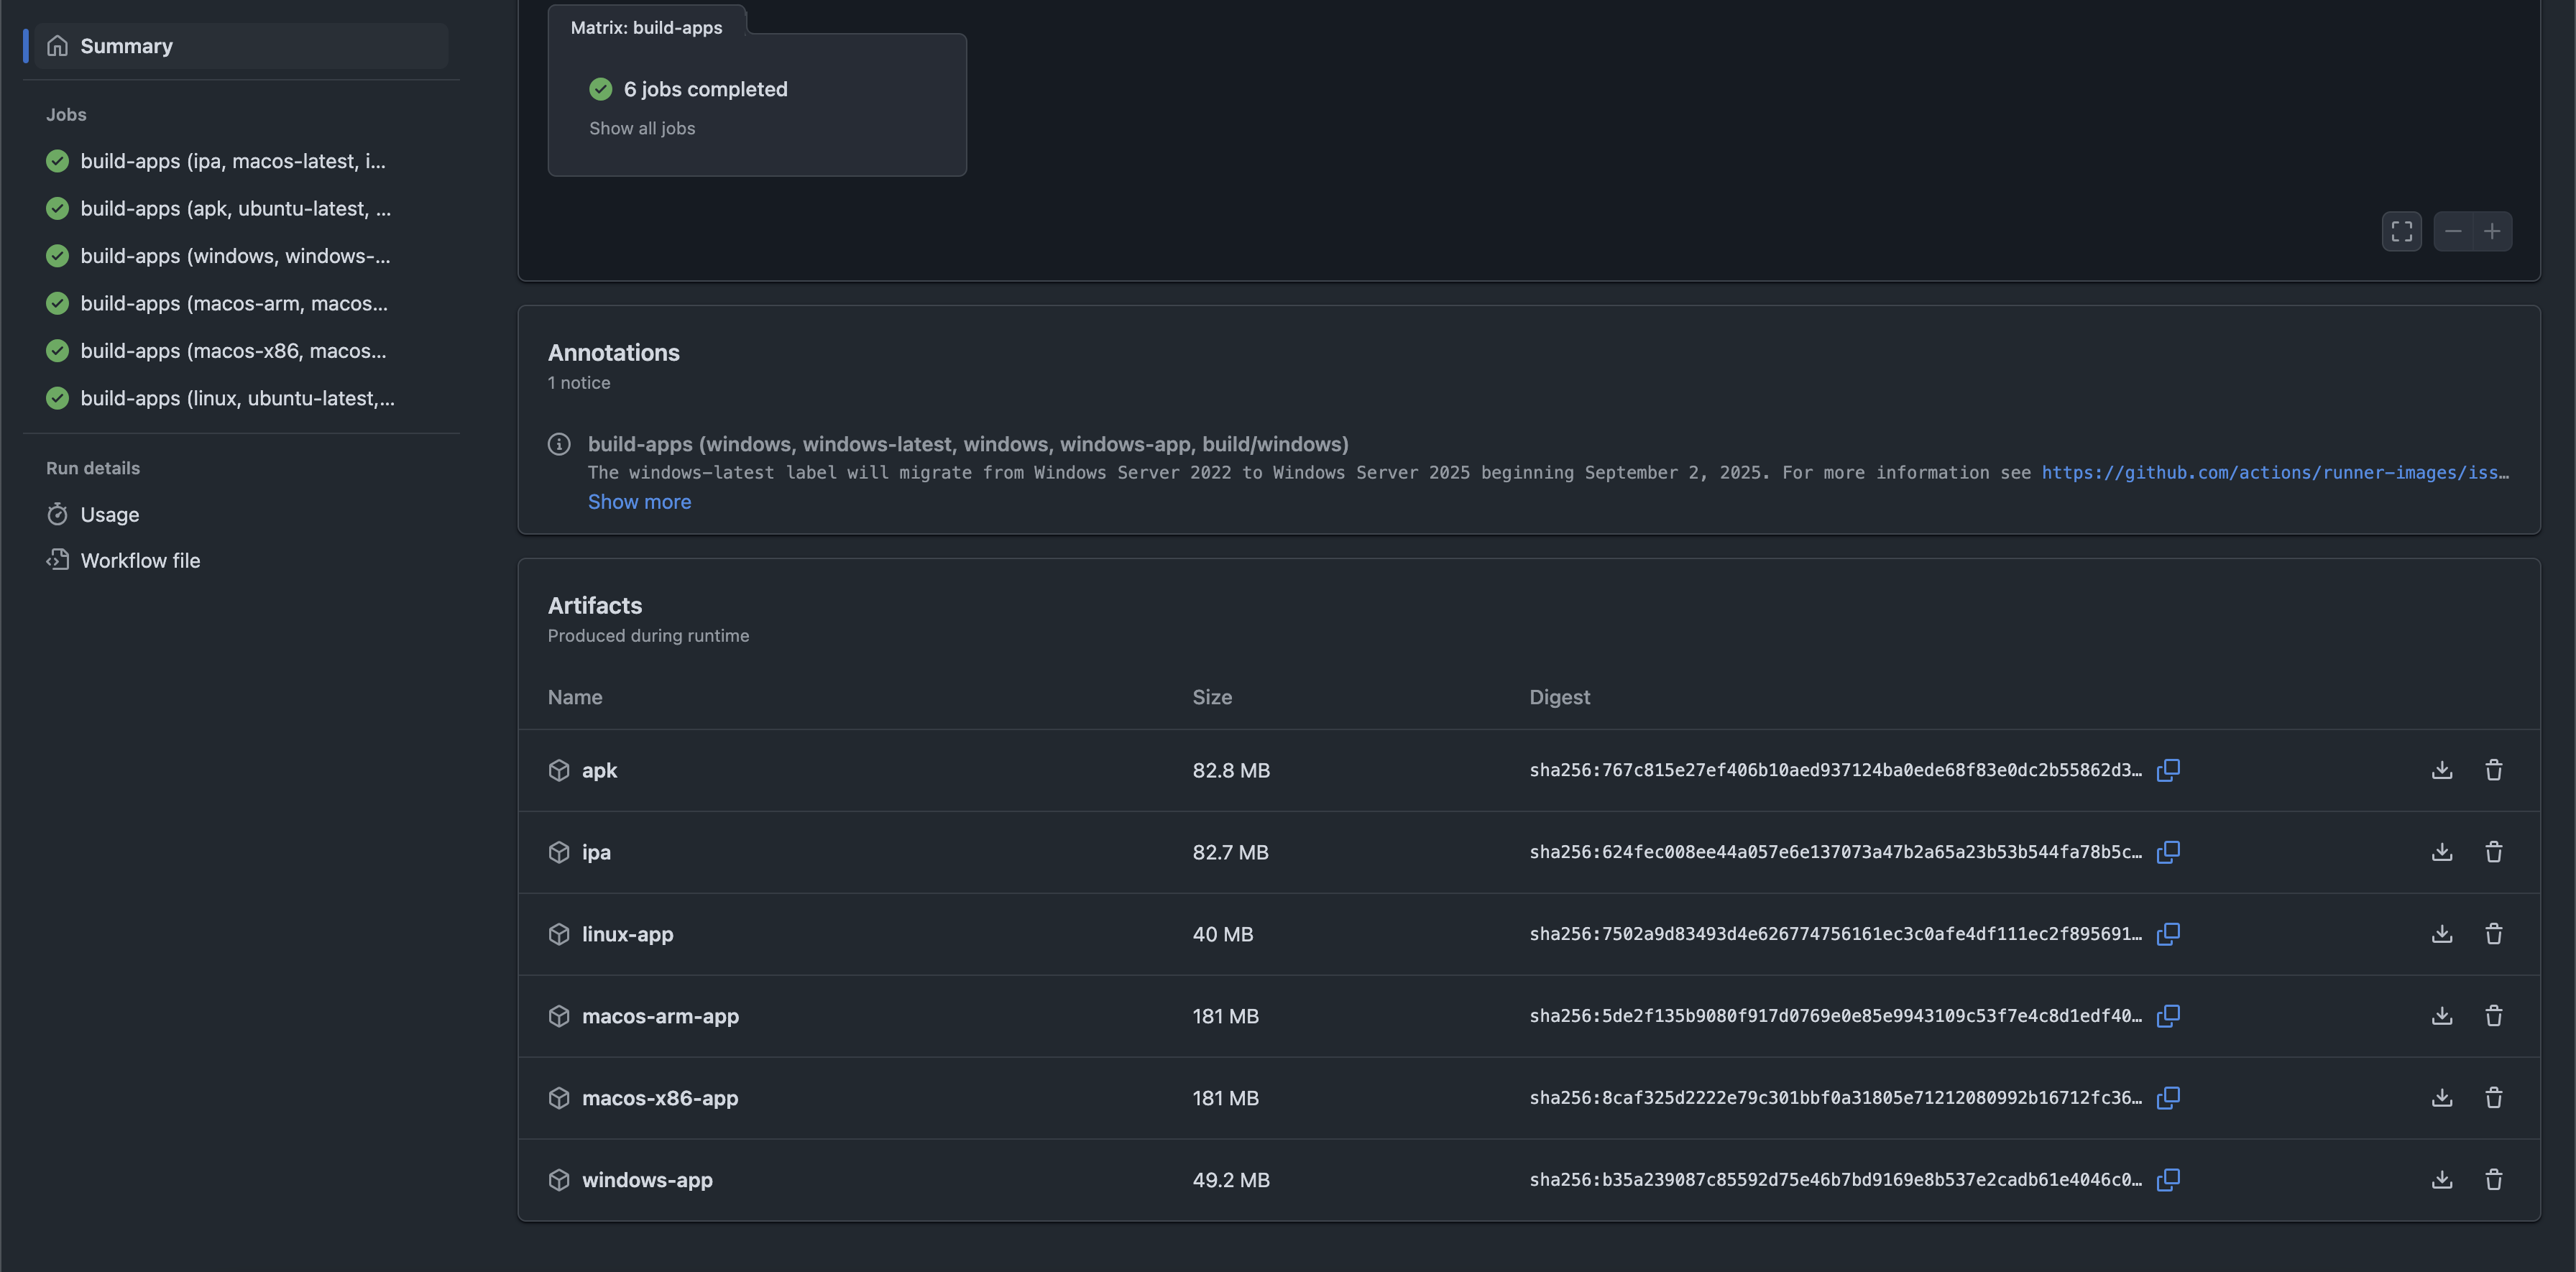Image resolution: width=2576 pixels, height=1272 pixels.
Task: Copy the ipa sha256 digest
Action: coord(2168,852)
